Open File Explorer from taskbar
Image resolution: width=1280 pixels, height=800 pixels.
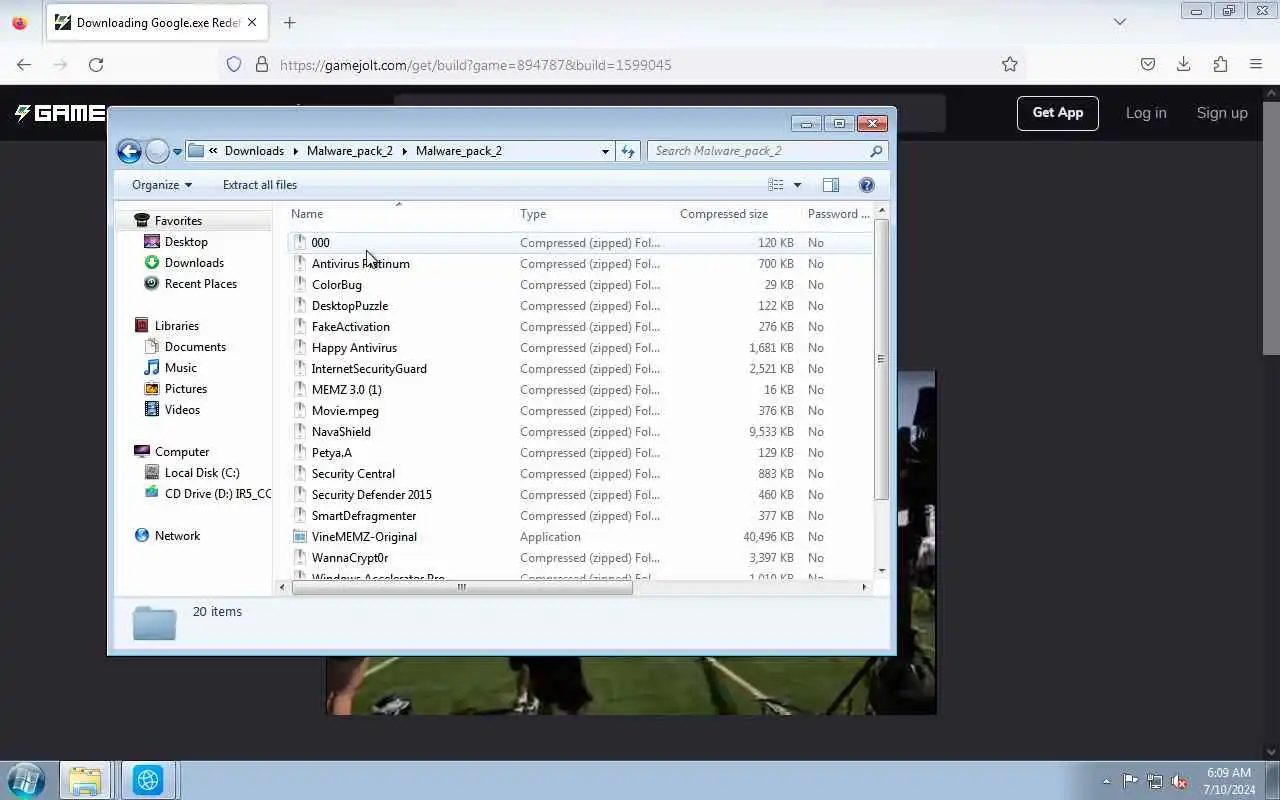pos(86,780)
